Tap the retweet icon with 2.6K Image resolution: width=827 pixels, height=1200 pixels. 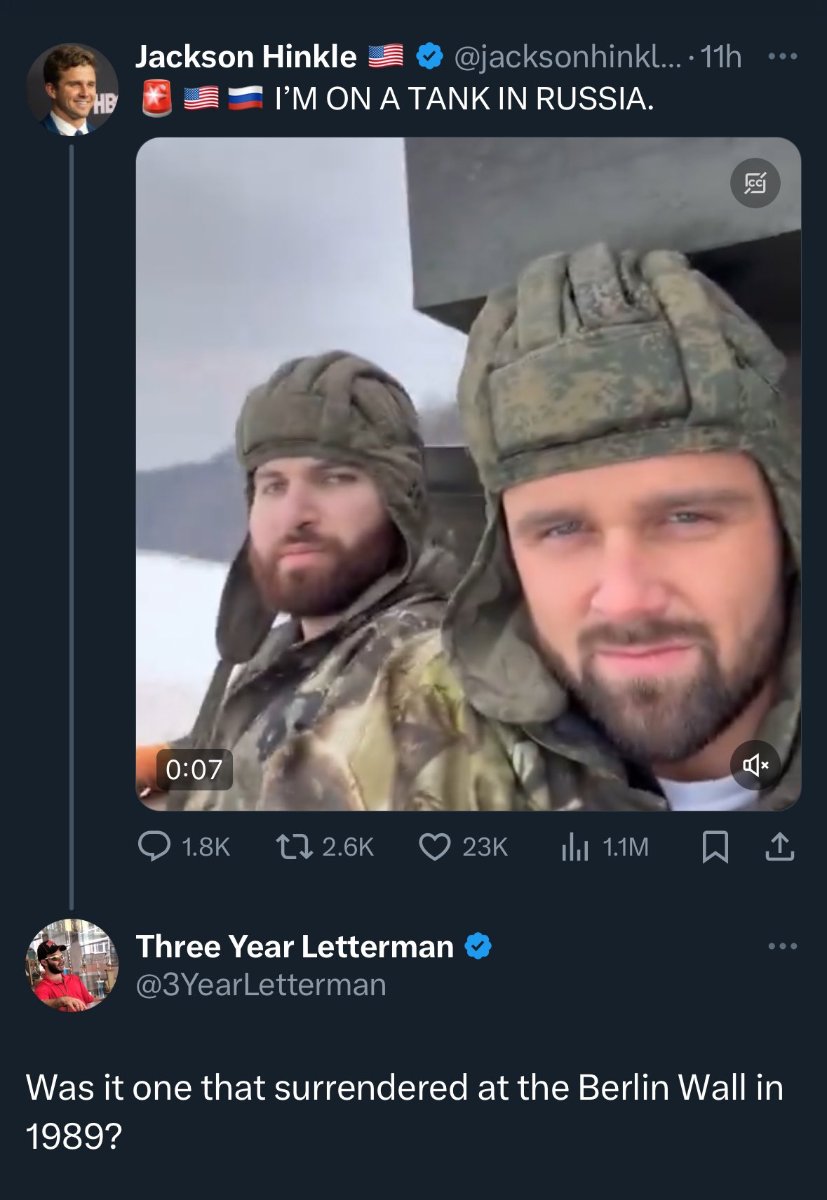tap(296, 847)
